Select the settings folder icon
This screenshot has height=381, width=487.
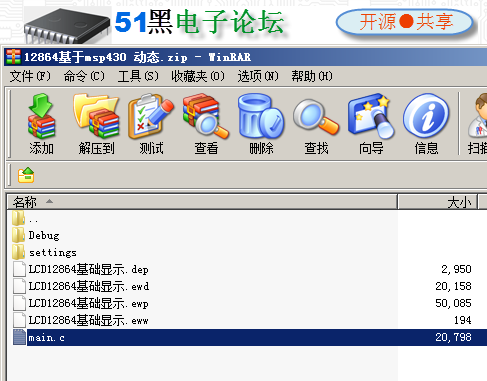click(18, 252)
